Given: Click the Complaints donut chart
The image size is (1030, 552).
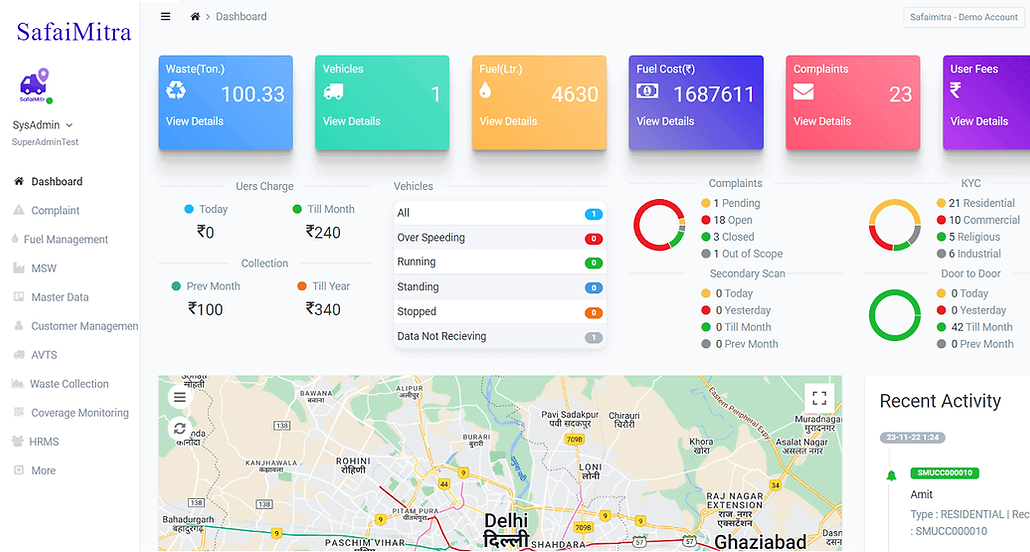Looking at the screenshot, I should coord(659,225).
